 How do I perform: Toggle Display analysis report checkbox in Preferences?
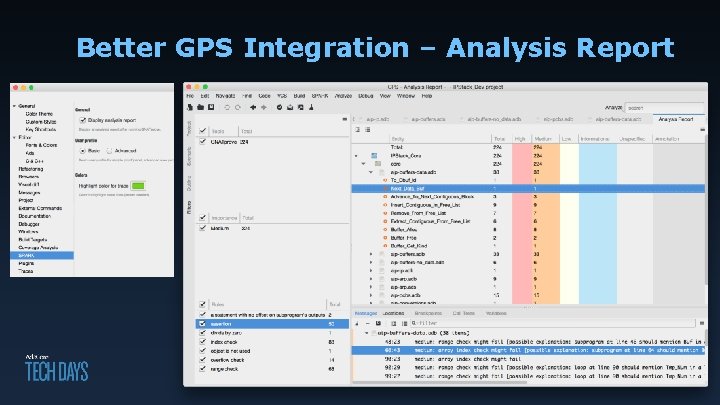click(83, 120)
